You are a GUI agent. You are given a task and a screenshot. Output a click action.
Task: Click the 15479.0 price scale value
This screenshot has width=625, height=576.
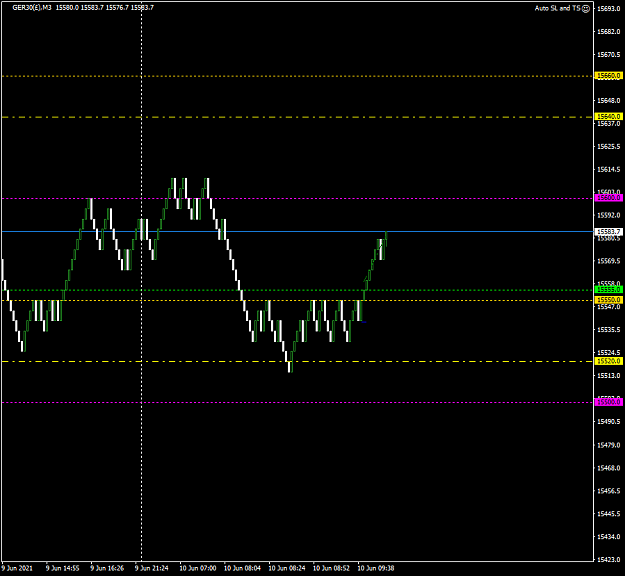[x=609, y=445]
